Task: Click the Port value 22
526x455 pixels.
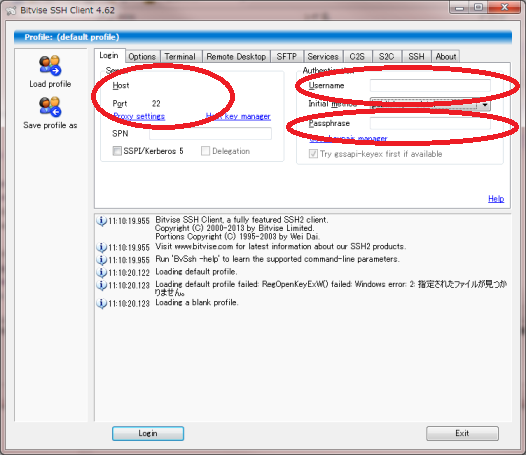Action: 156,104
